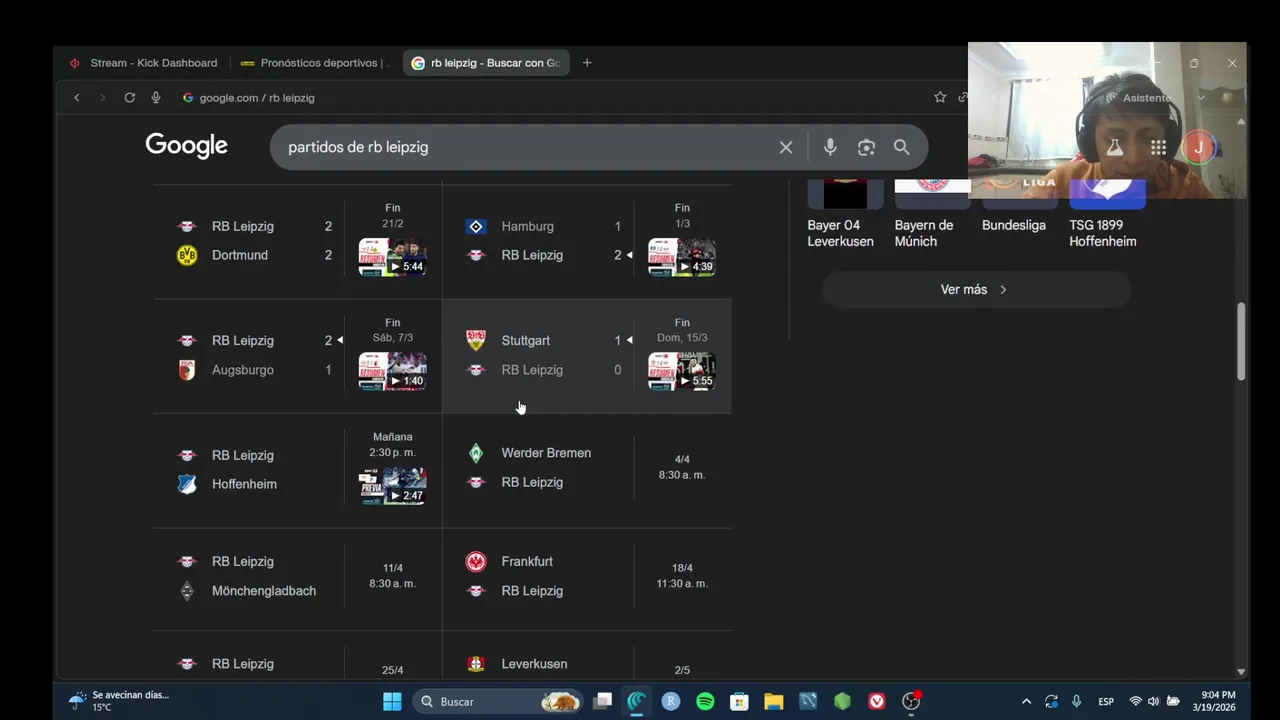
Task: Open Microsoft Store from taskbar
Action: (x=739, y=701)
